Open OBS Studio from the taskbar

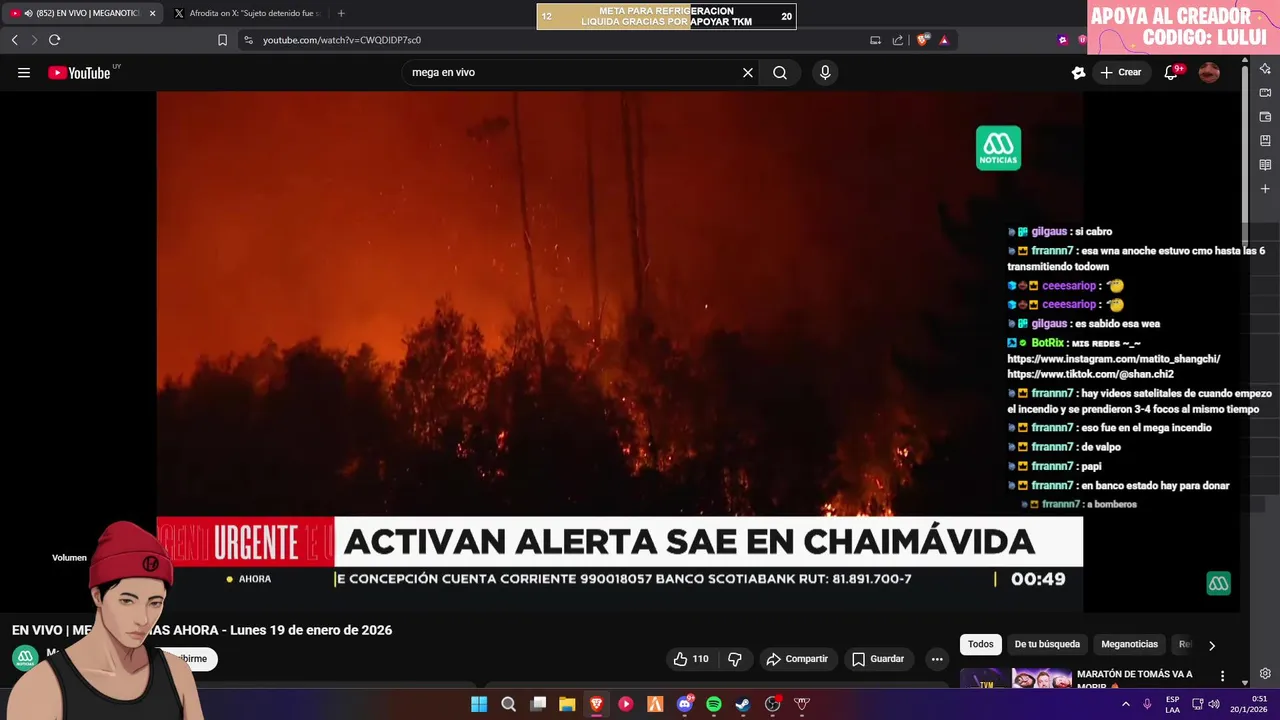pos(772,704)
